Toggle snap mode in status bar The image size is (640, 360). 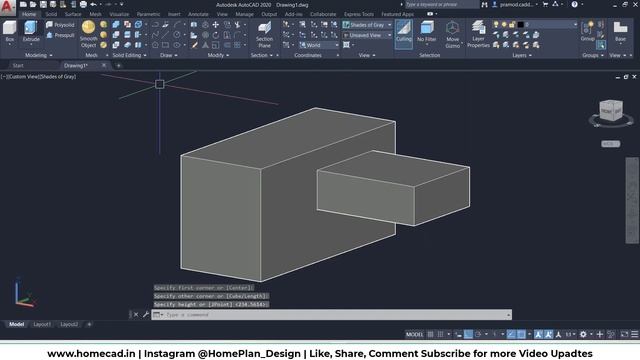click(440, 334)
